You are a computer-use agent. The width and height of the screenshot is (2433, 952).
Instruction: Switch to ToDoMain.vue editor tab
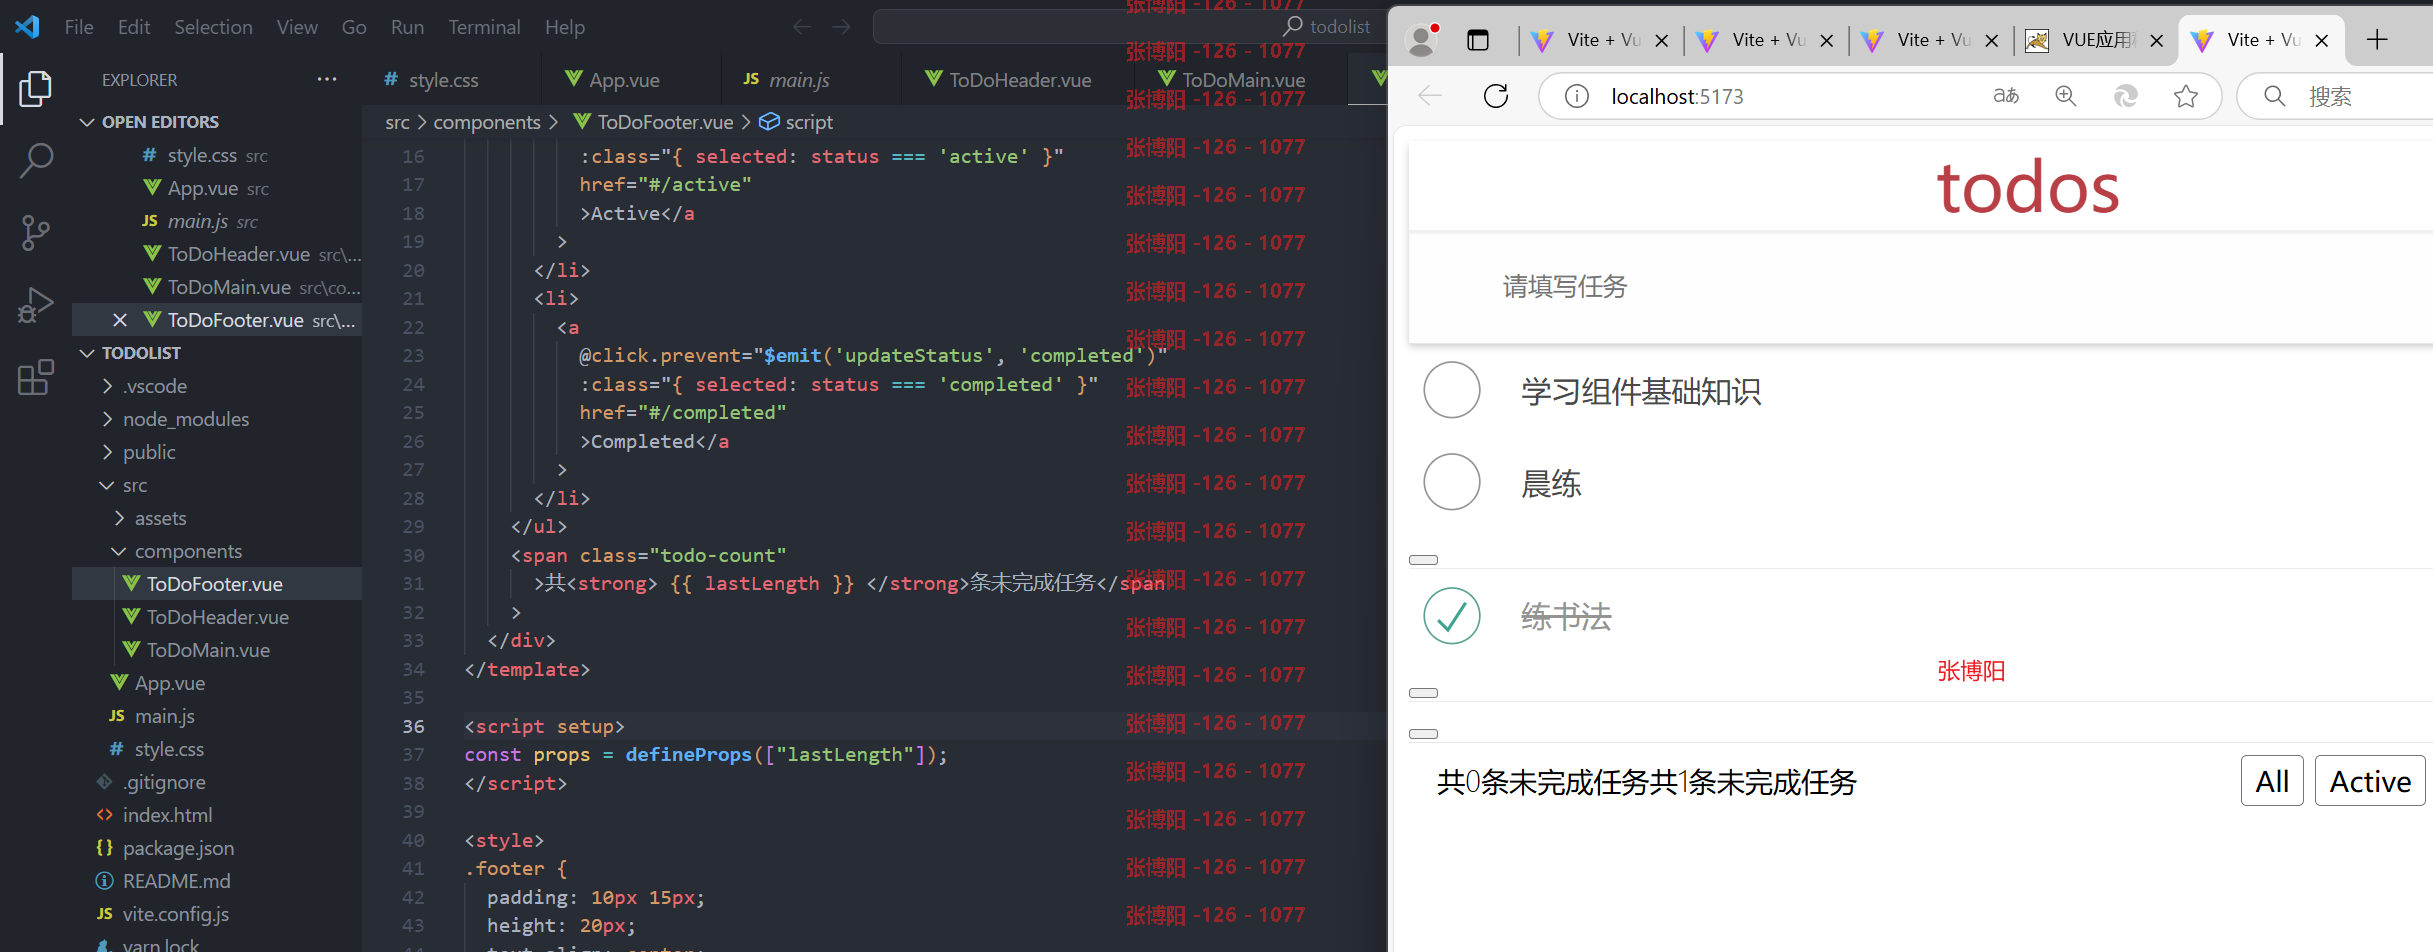point(1240,80)
